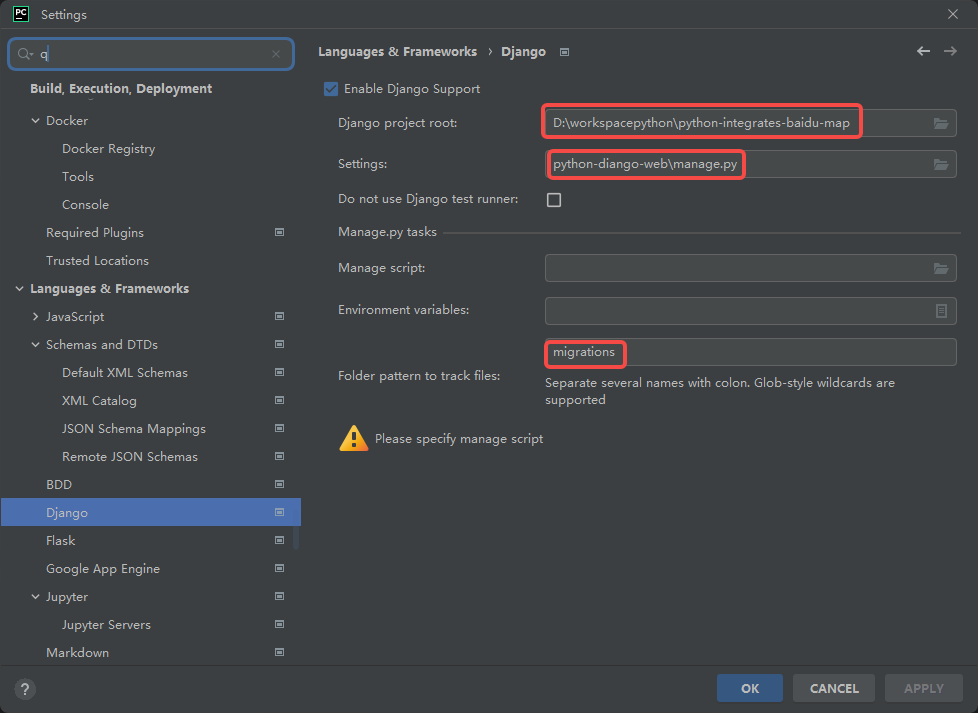
Task: Click into the empty Manage script field
Action: [750, 268]
